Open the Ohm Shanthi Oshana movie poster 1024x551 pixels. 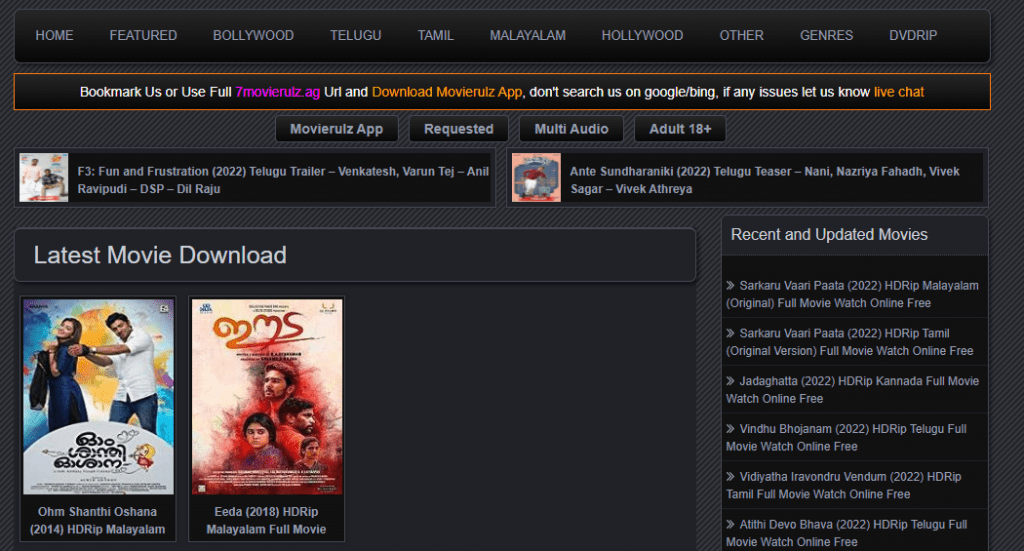pyautogui.click(x=99, y=396)
